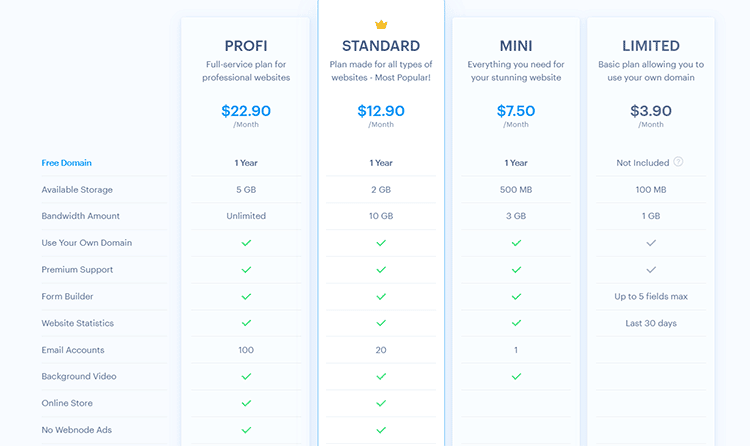Click LIMITED's gray Use Your Own Domain checkmark
The image size is (750, 446).
(651, 243)
